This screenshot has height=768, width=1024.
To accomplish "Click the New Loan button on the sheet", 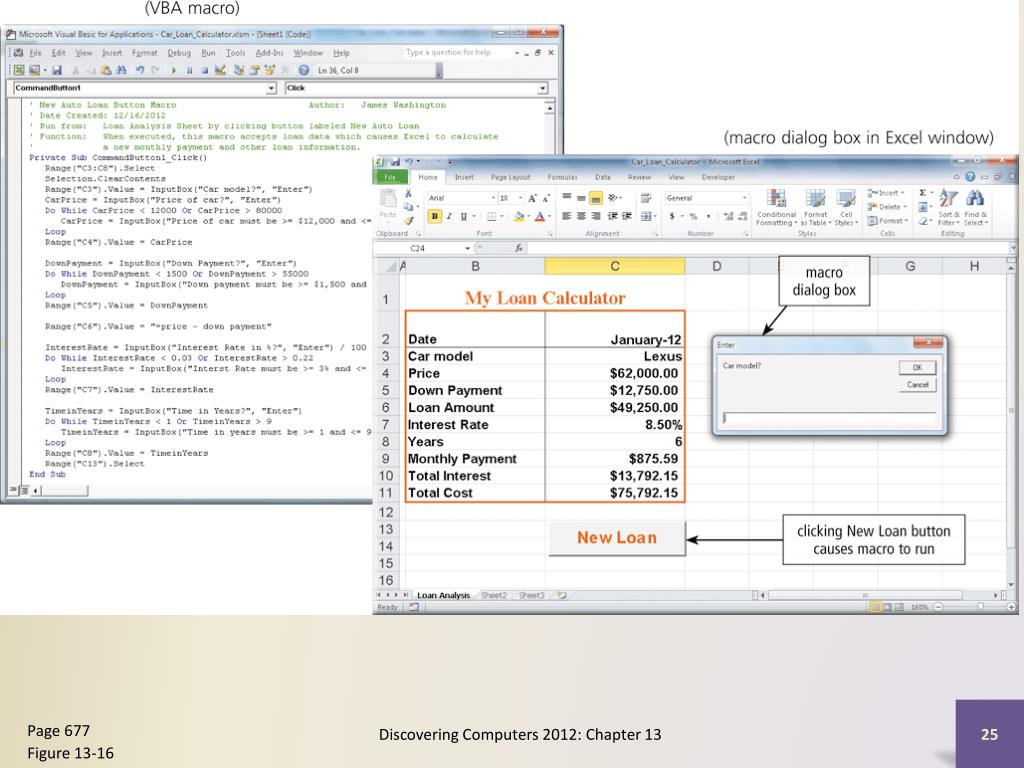I will [x=616, y=537].
